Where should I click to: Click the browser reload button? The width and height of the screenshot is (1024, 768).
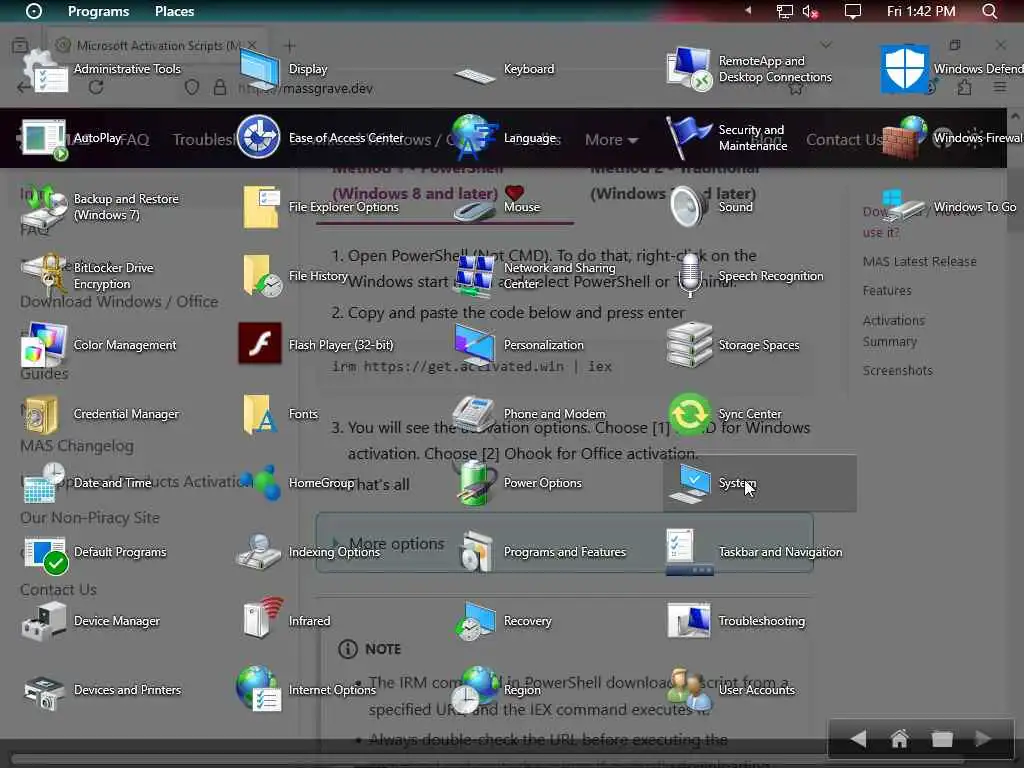click(x=96, y=88)
